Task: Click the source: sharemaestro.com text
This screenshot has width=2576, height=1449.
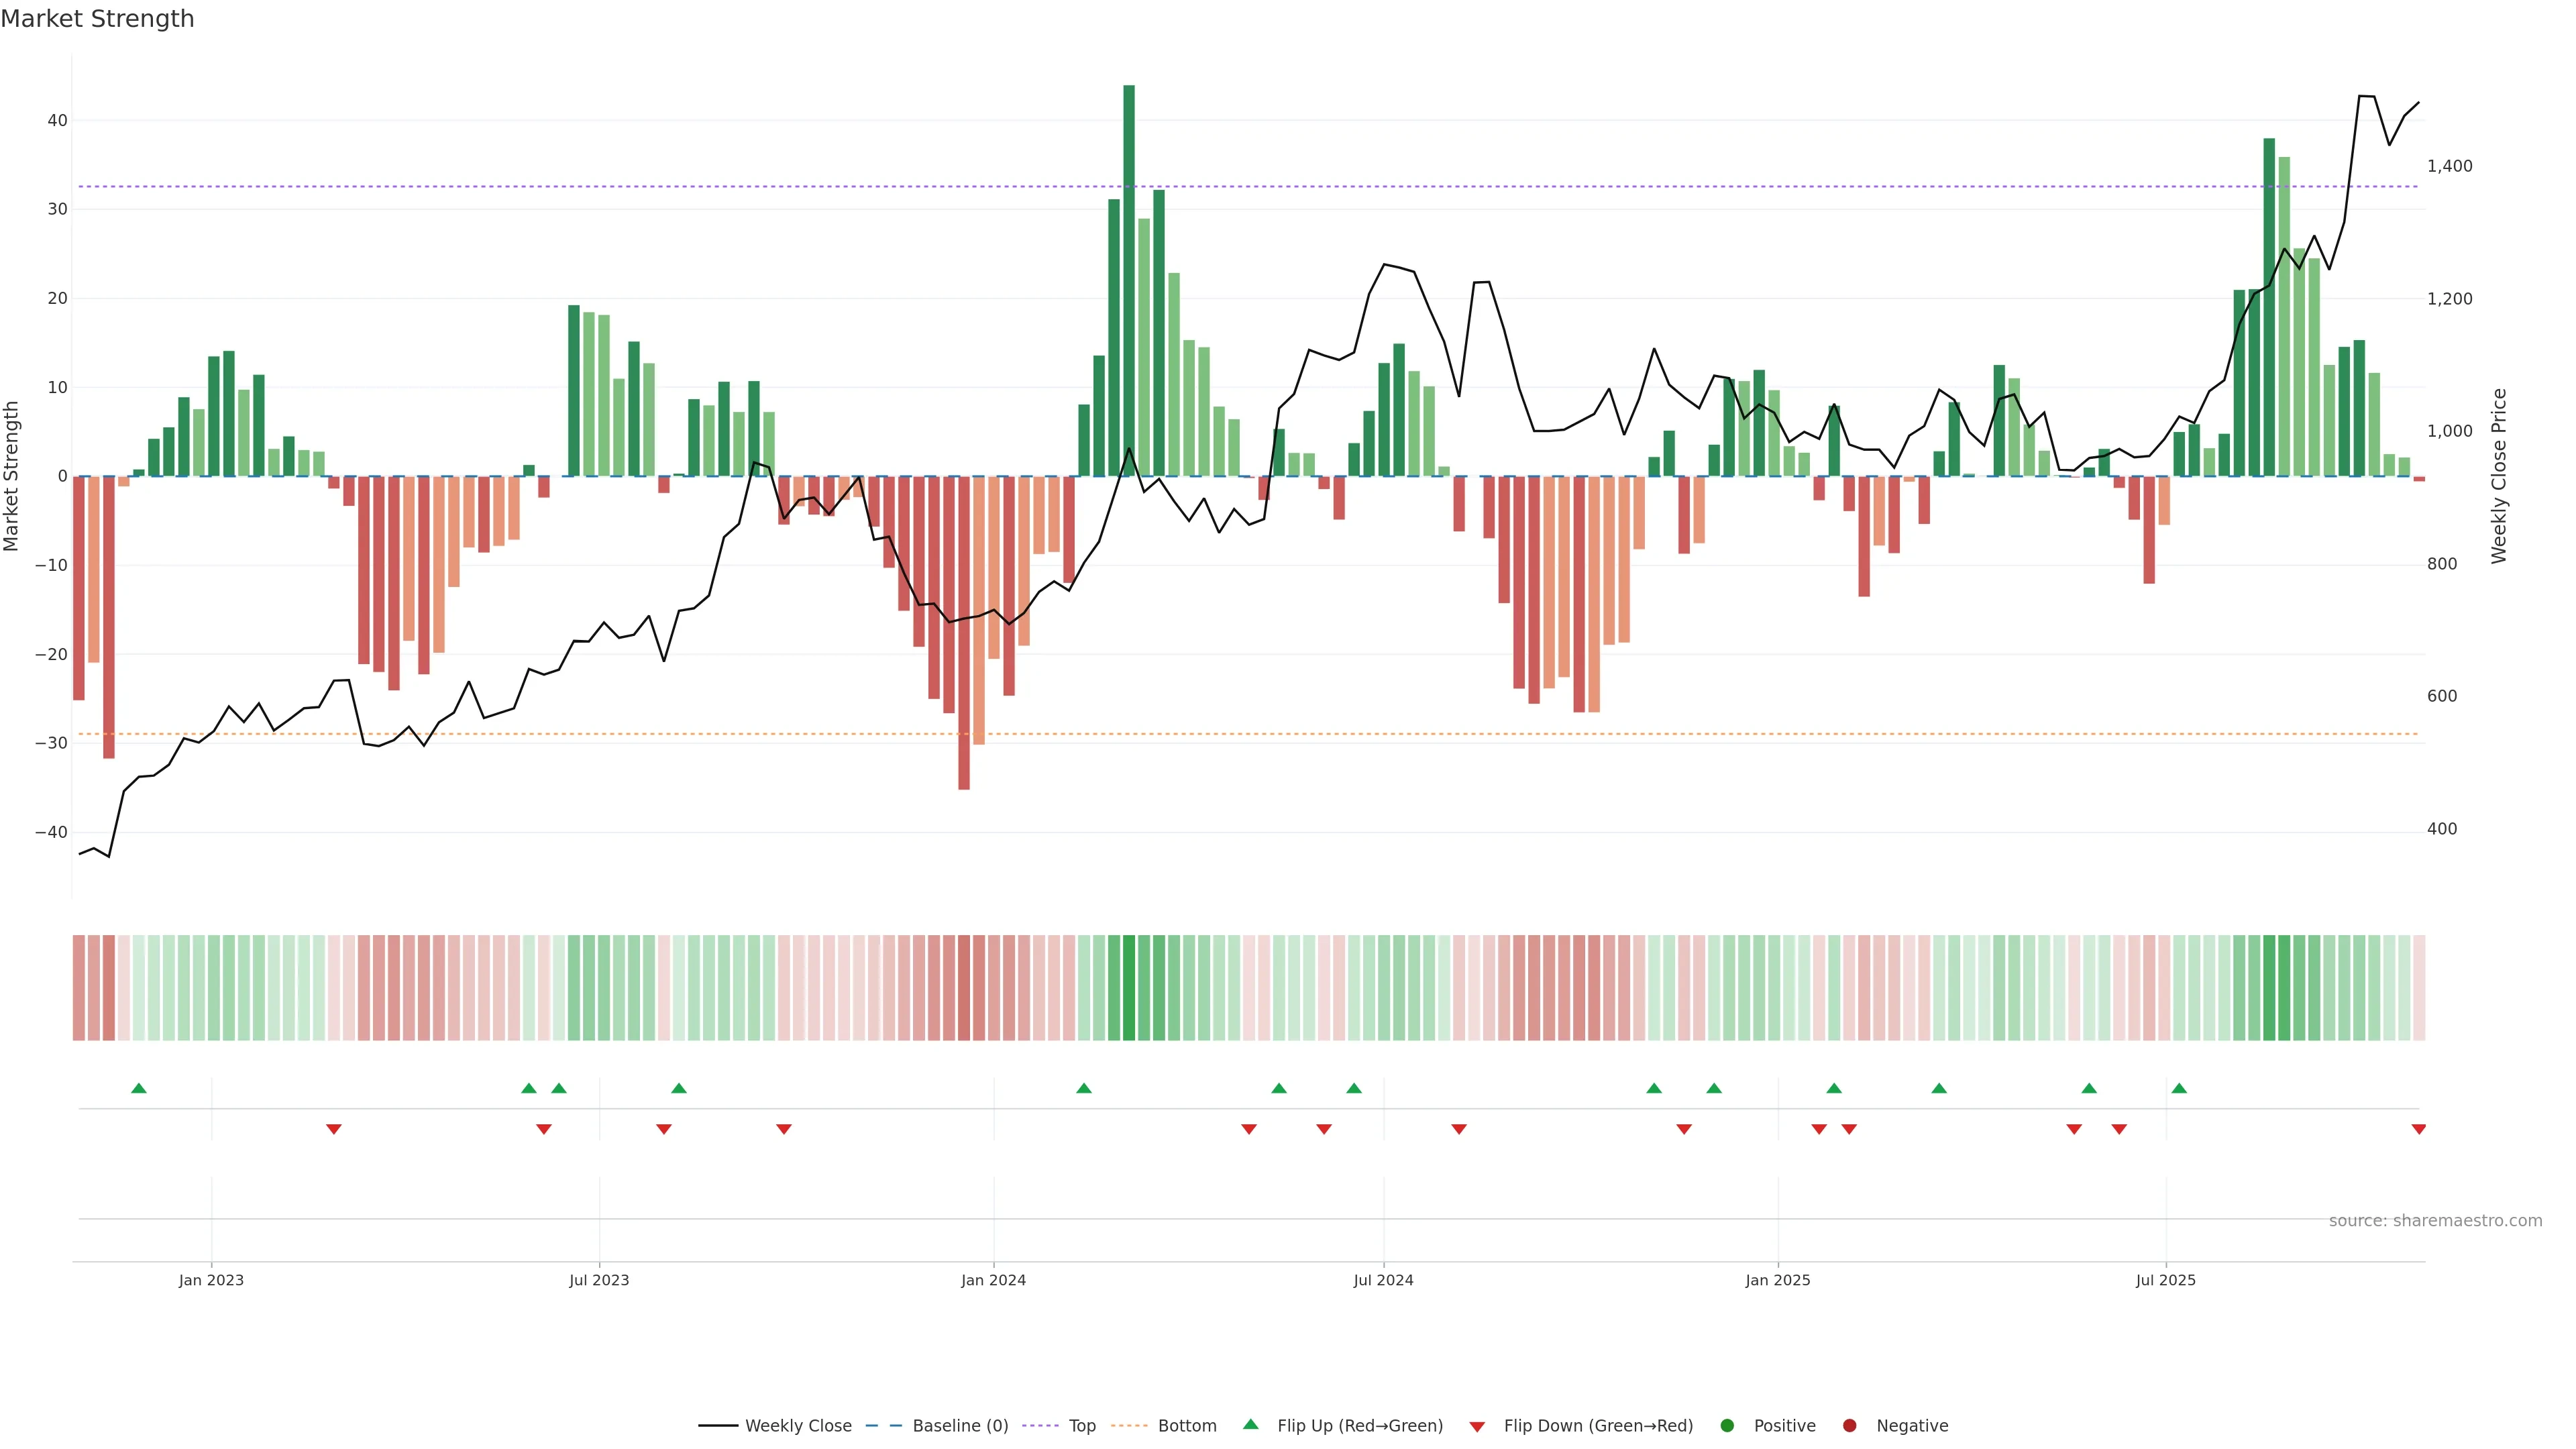Action: (2435, 1221)
